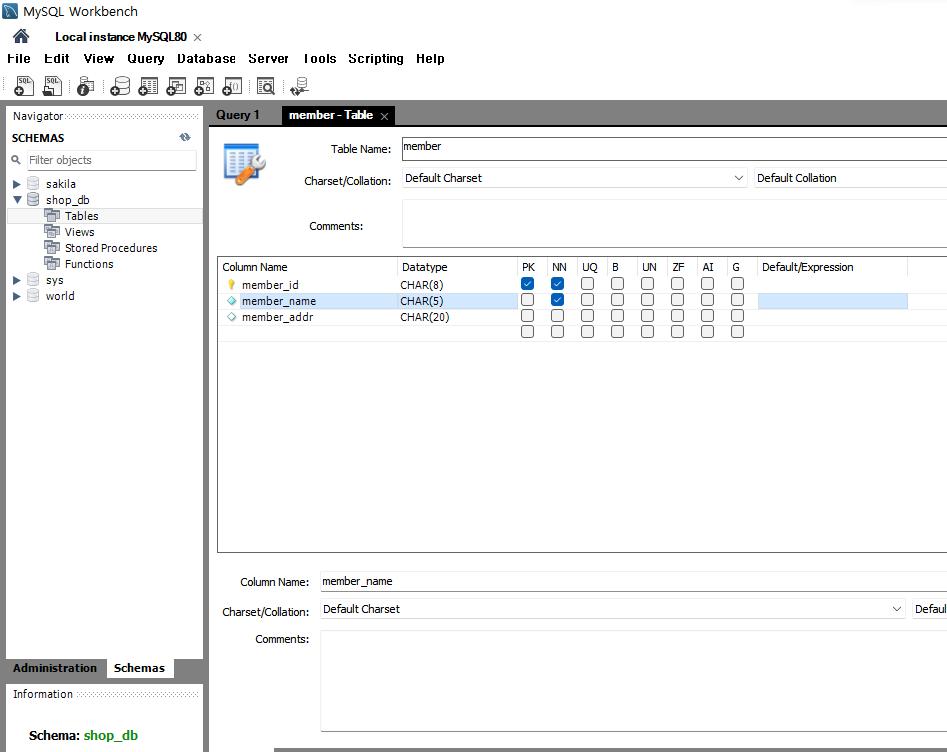947x752 pixels.
Task: Check NN for member_addr
Action: click(x=557, y=316)
